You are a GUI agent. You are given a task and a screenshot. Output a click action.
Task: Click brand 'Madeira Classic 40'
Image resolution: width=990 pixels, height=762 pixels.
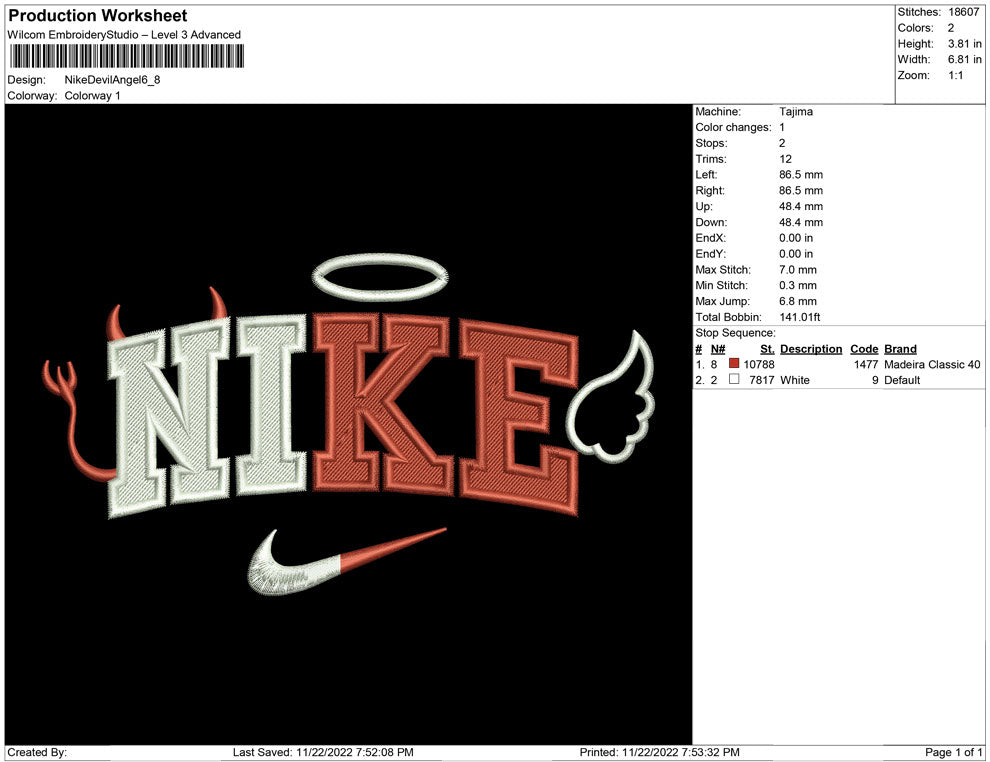click(x=932, y=364)
